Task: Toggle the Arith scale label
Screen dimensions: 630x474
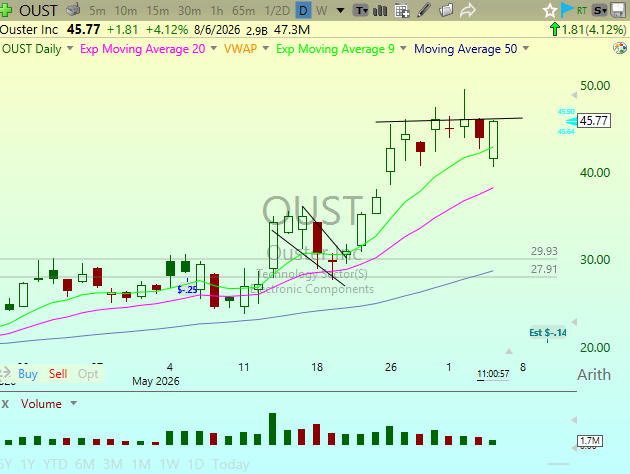Action: (x=594, y=375)
